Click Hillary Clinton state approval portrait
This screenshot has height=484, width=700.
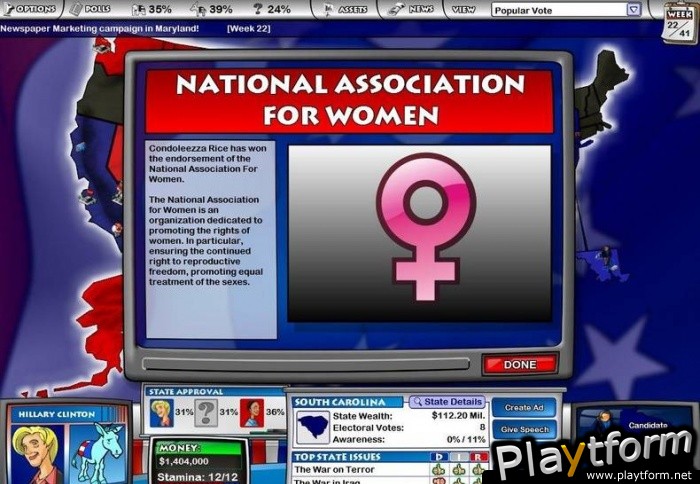tap(161, 413)
